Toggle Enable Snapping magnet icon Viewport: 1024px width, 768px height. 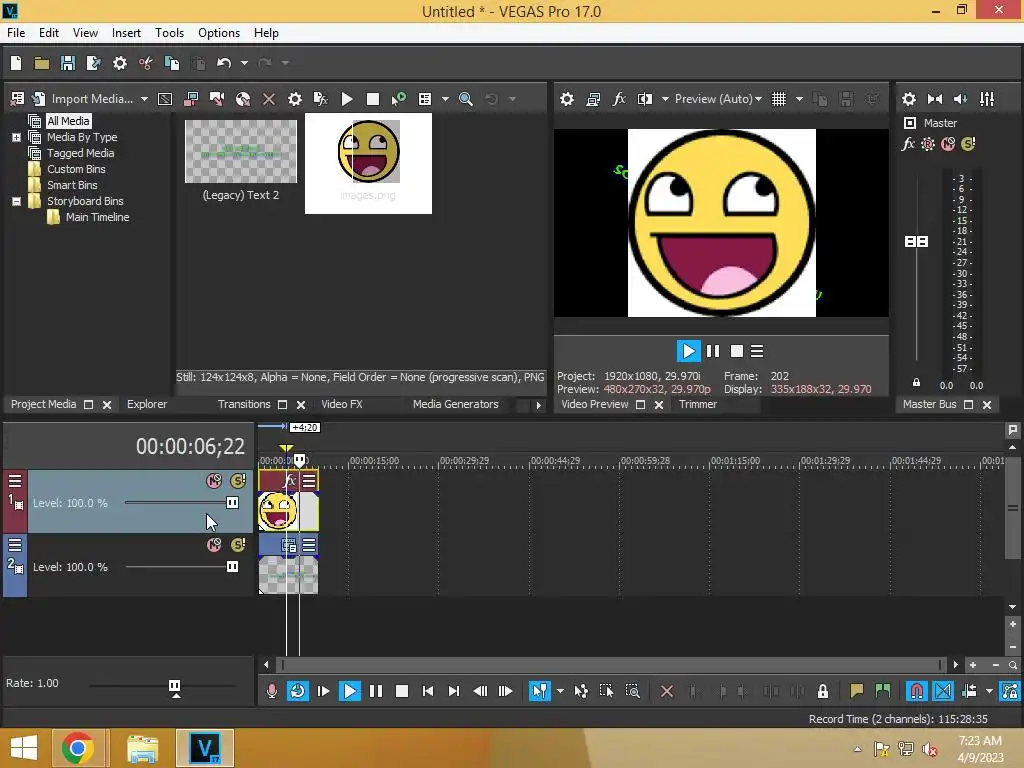916,691
